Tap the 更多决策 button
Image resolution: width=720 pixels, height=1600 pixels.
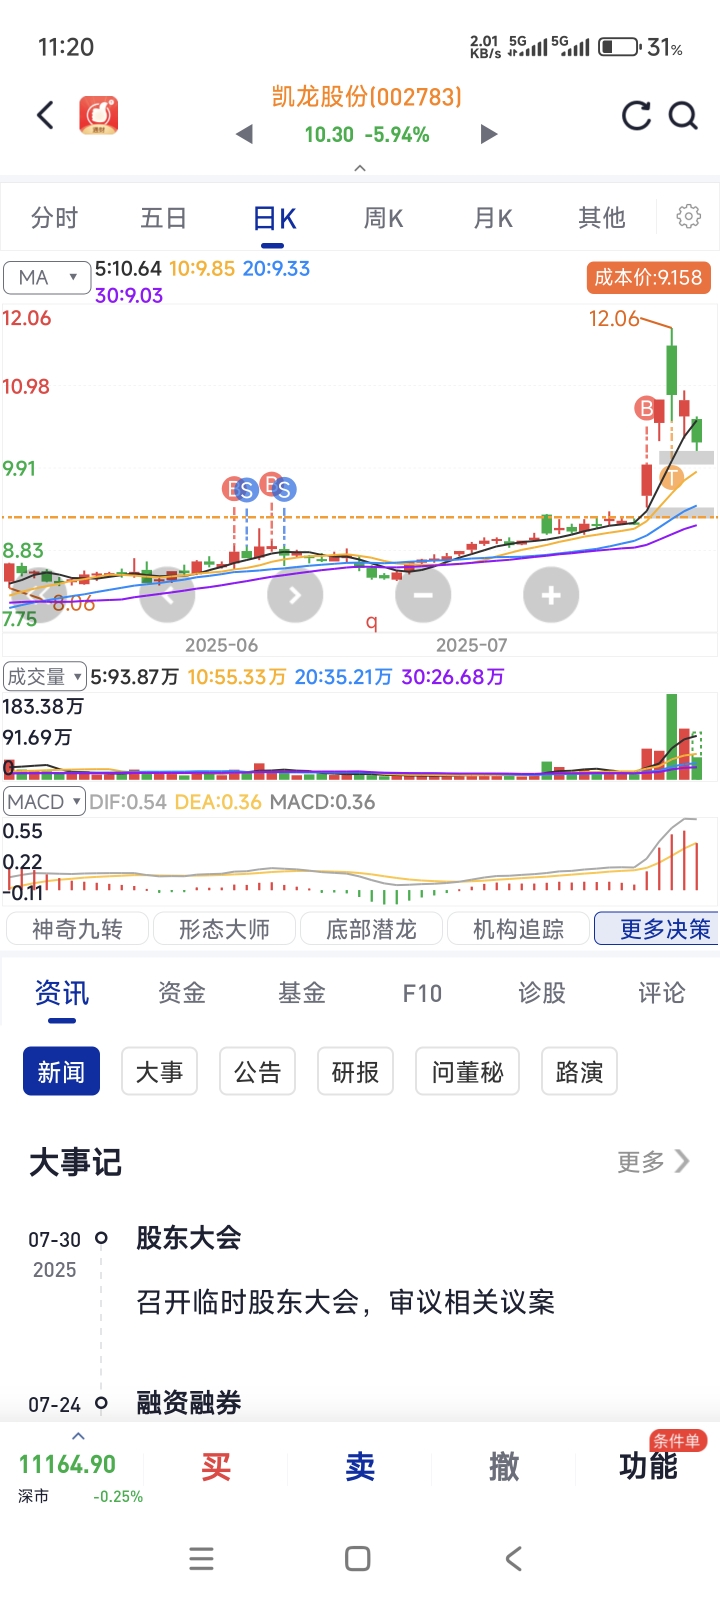coord(657,929)
